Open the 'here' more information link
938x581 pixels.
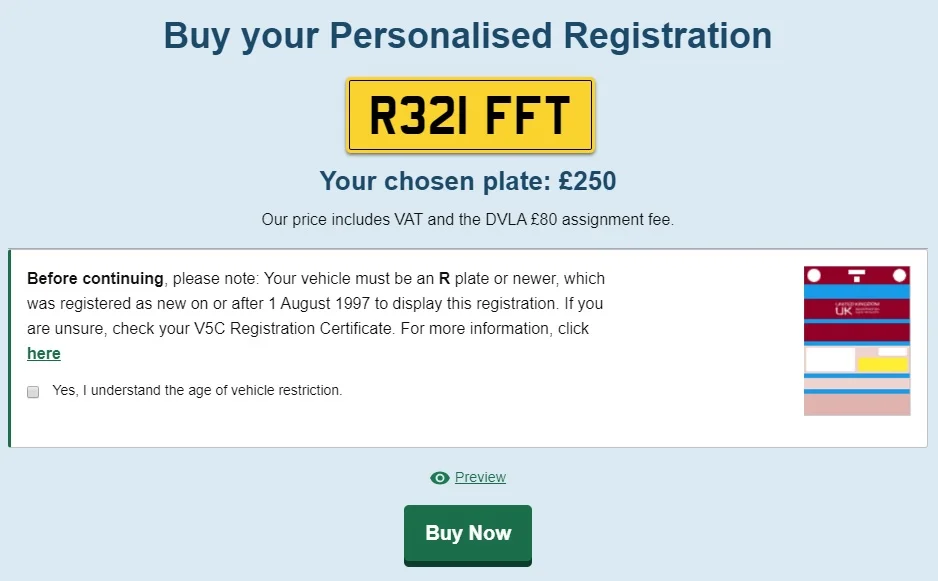click(44, 354)
